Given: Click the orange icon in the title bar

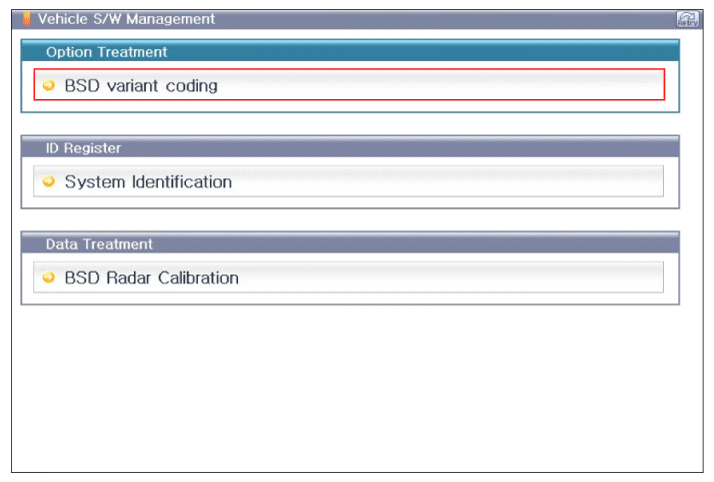Looking at the screenshot, I should [27, 19].
